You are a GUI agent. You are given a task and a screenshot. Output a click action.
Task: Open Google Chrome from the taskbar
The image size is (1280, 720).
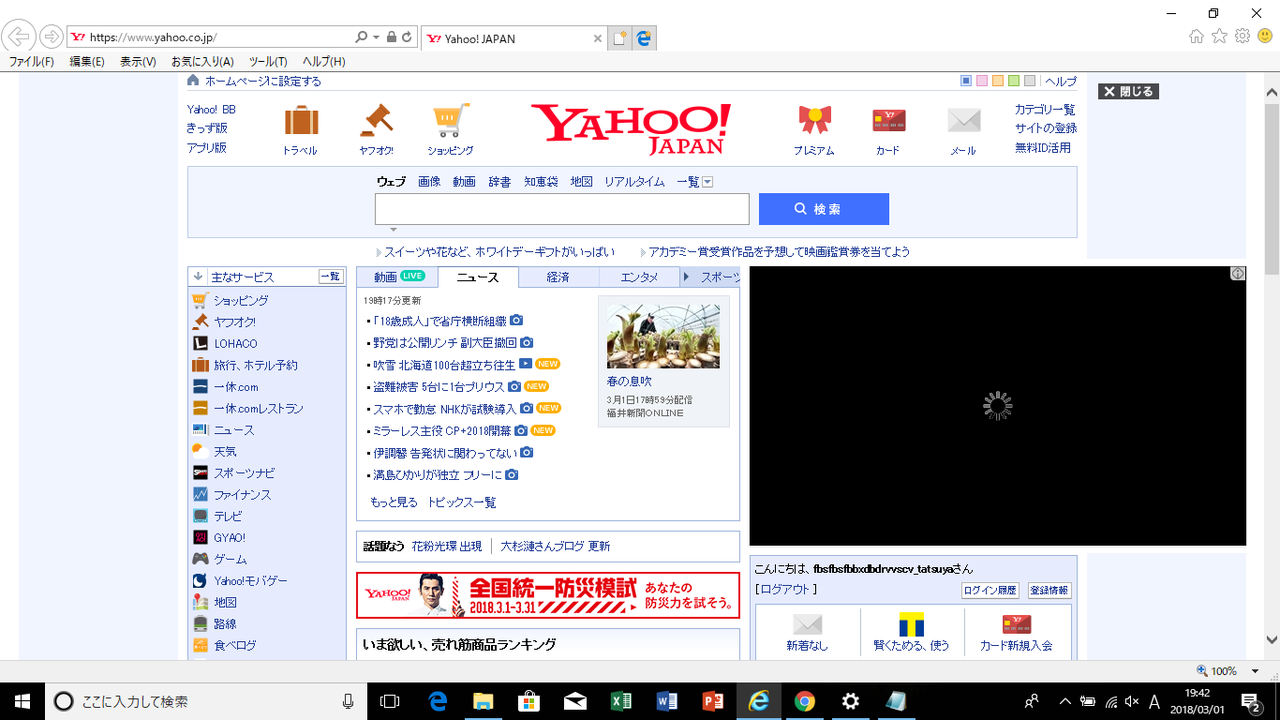pos(805,701)
